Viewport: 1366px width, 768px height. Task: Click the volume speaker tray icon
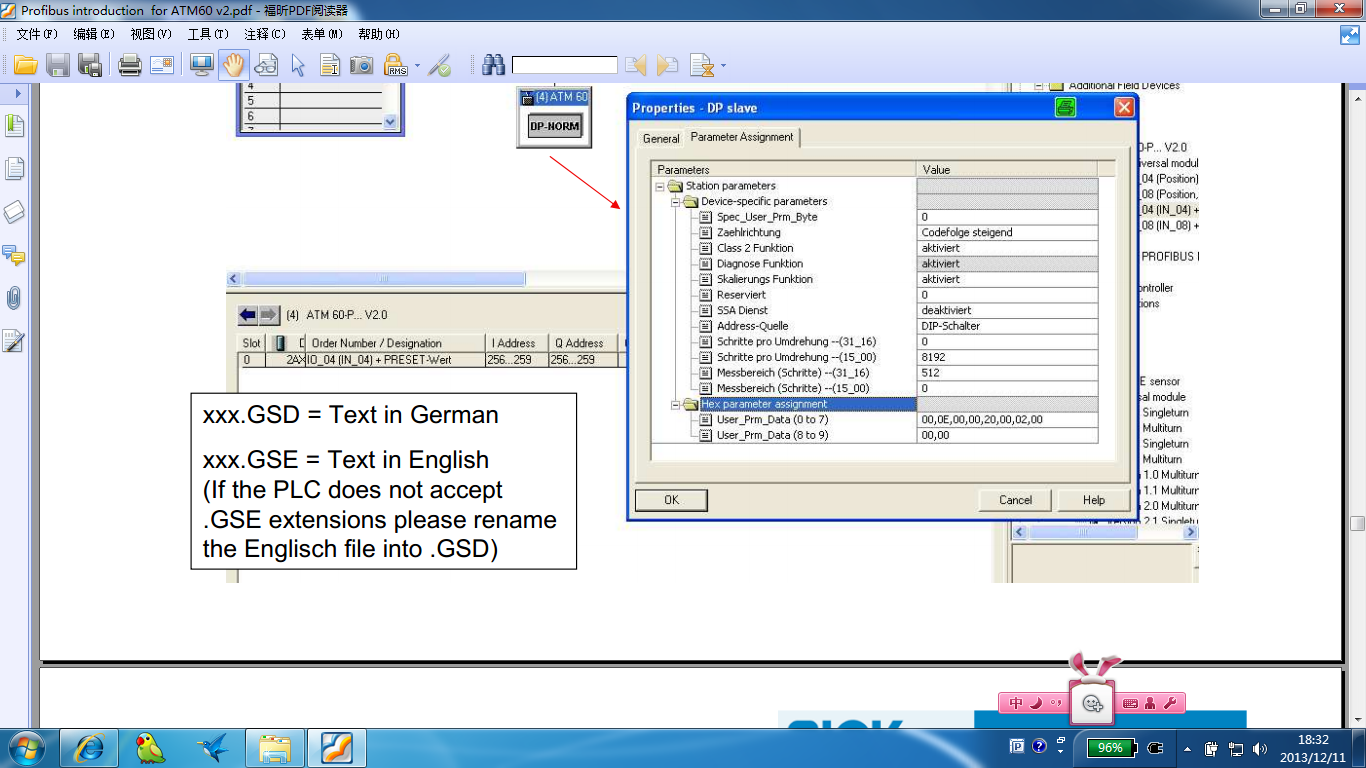tap(1259, 748)
